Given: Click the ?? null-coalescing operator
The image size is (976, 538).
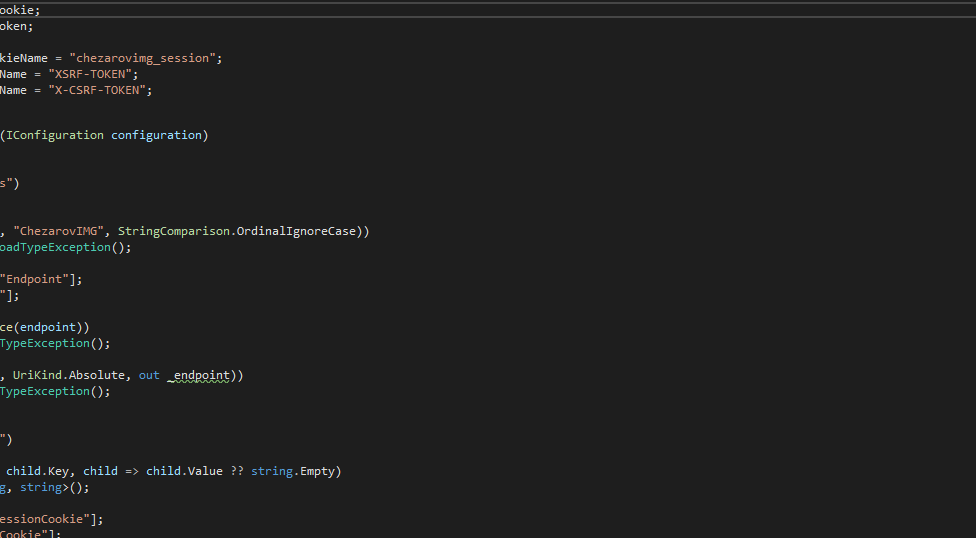Looking at the screenshot, I should point(236,471).
